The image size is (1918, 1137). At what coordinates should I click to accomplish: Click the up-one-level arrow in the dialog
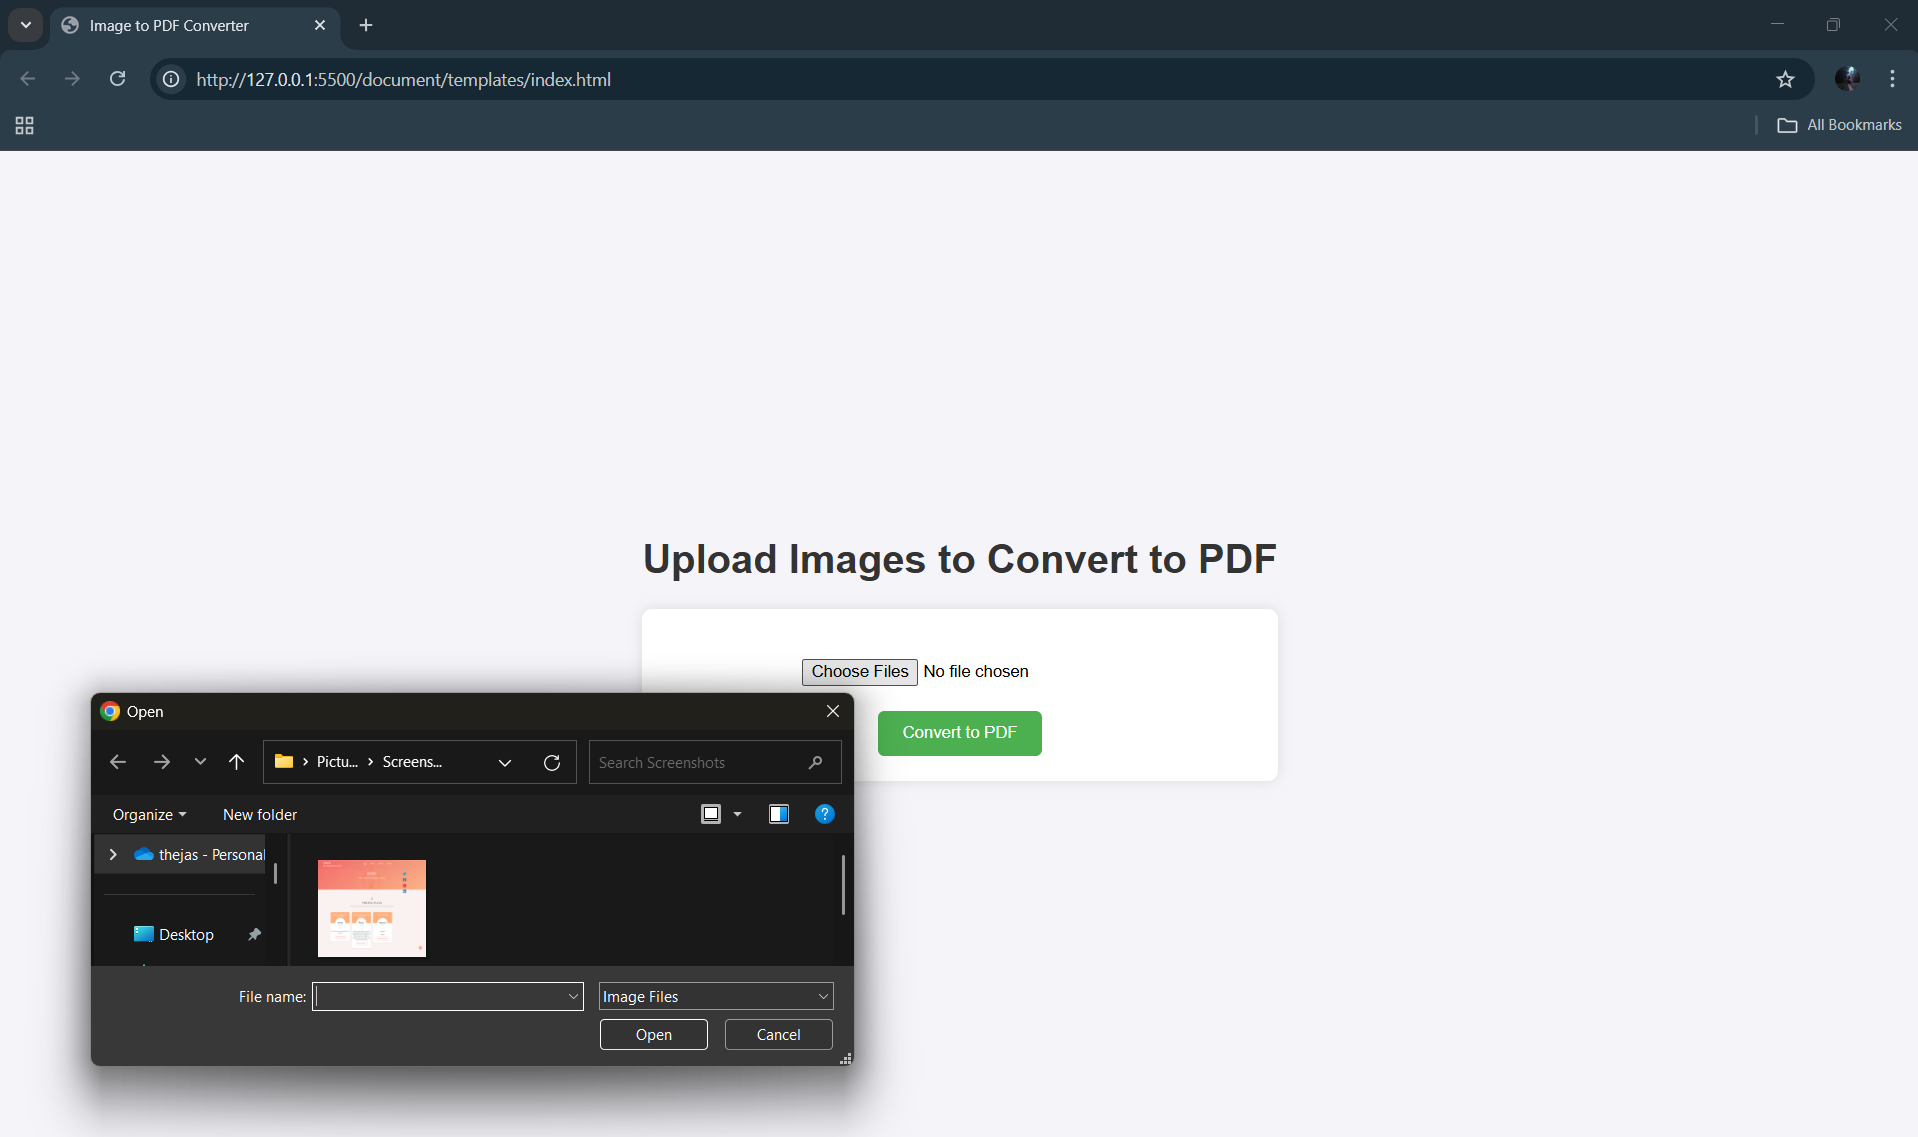(236, 761)
